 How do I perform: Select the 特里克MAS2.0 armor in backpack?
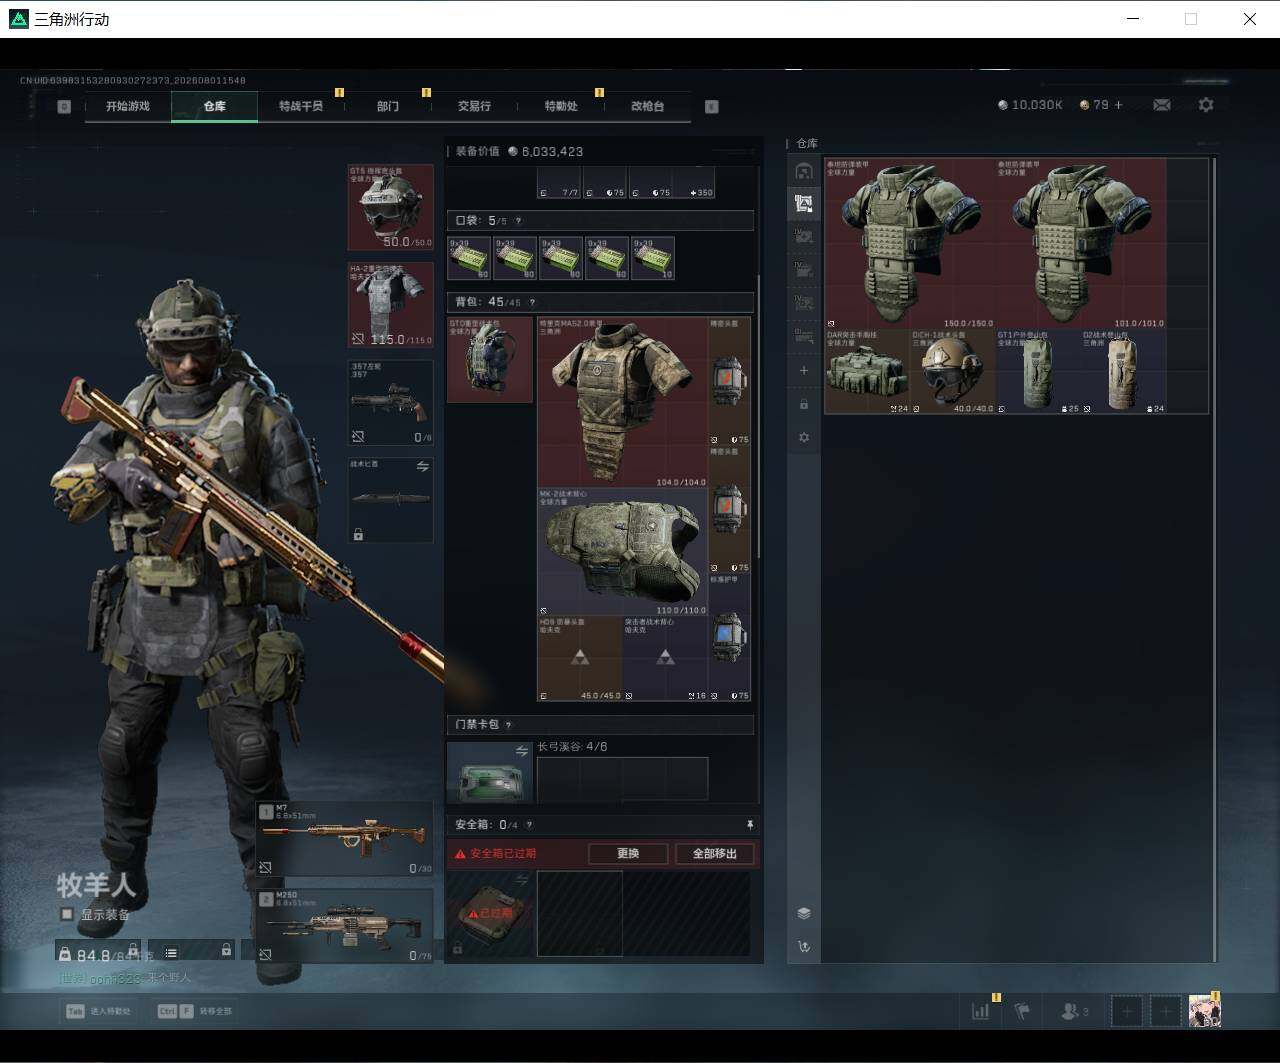tap(622, 403)
